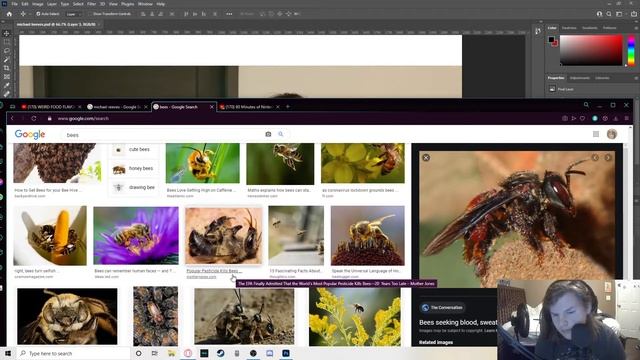Screen dimensions: 640x360
Task: Select the Crop tool
Action: [x=7, y=68]
